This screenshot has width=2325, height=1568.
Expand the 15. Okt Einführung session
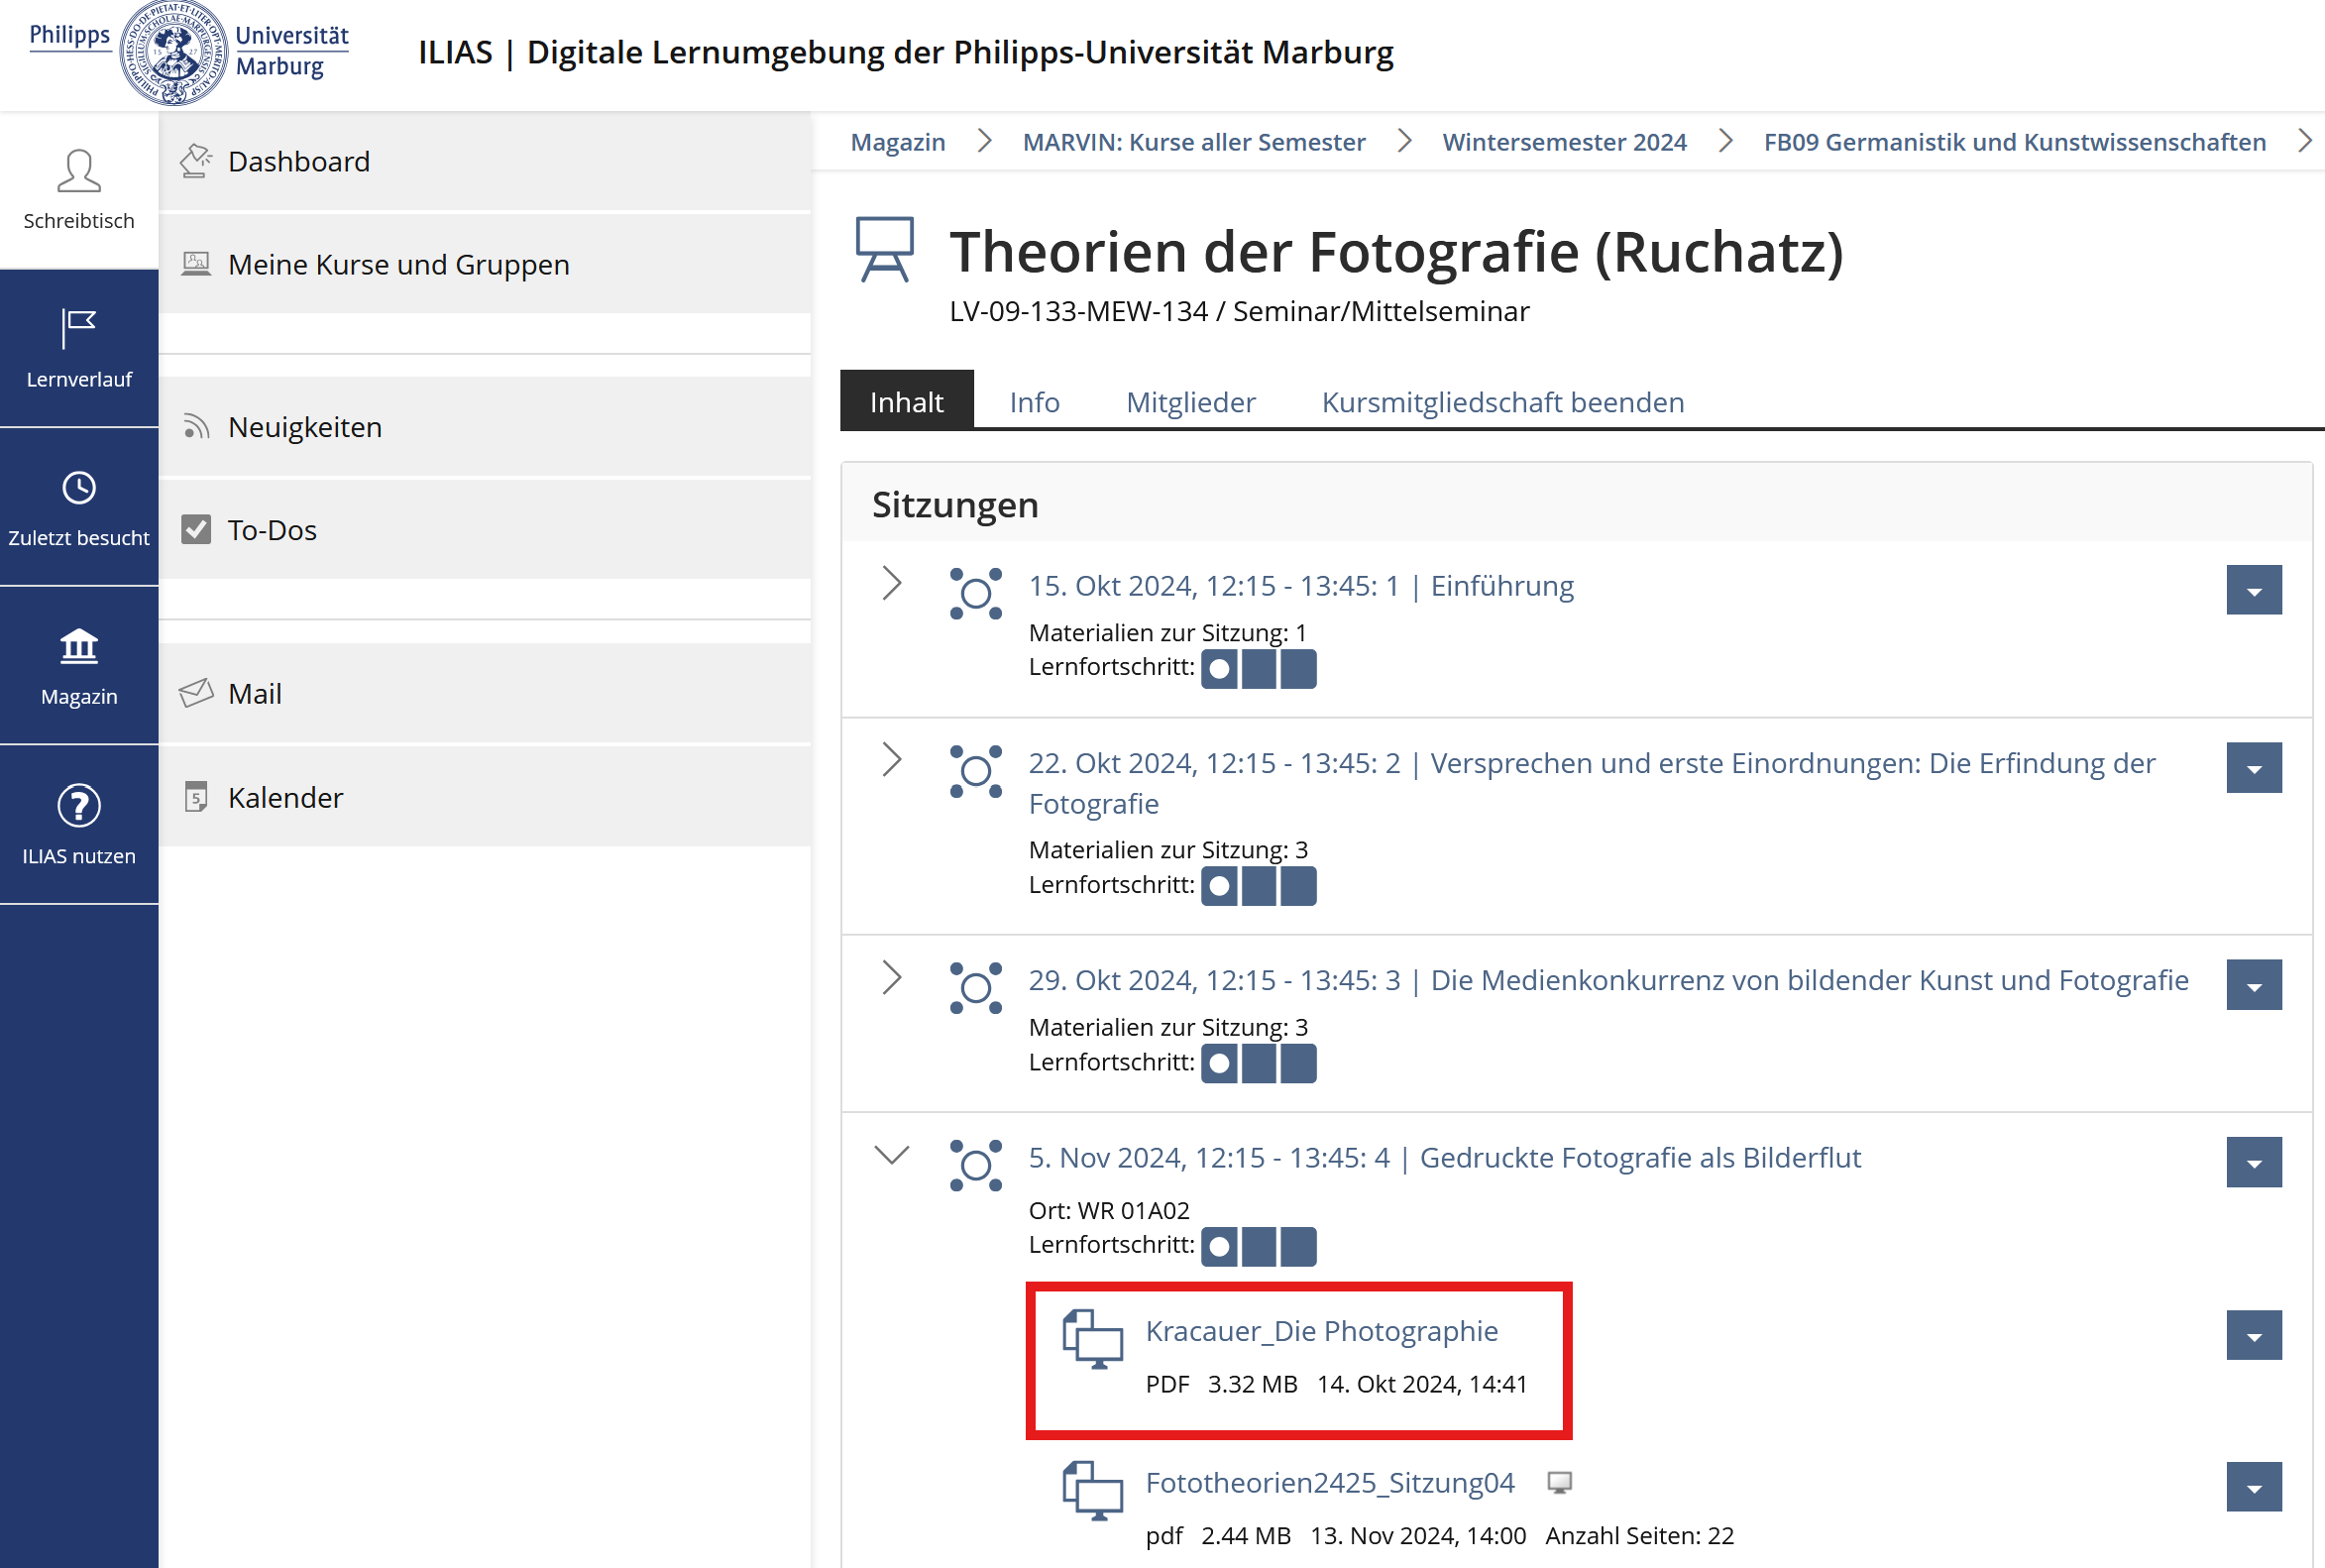892,583
